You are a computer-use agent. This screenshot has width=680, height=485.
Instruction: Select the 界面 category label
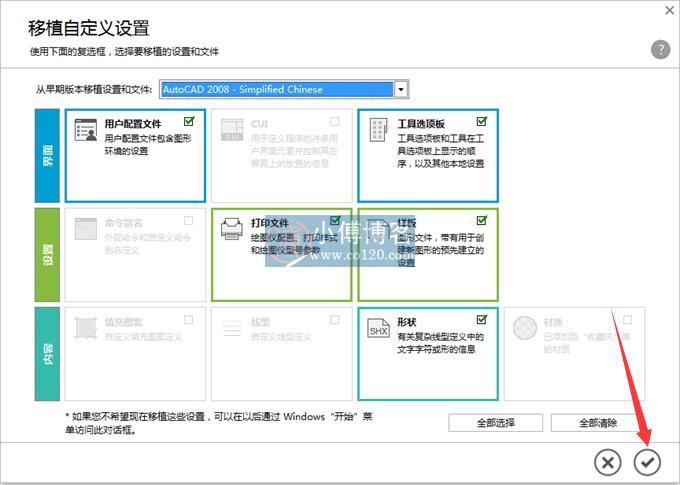47,156
